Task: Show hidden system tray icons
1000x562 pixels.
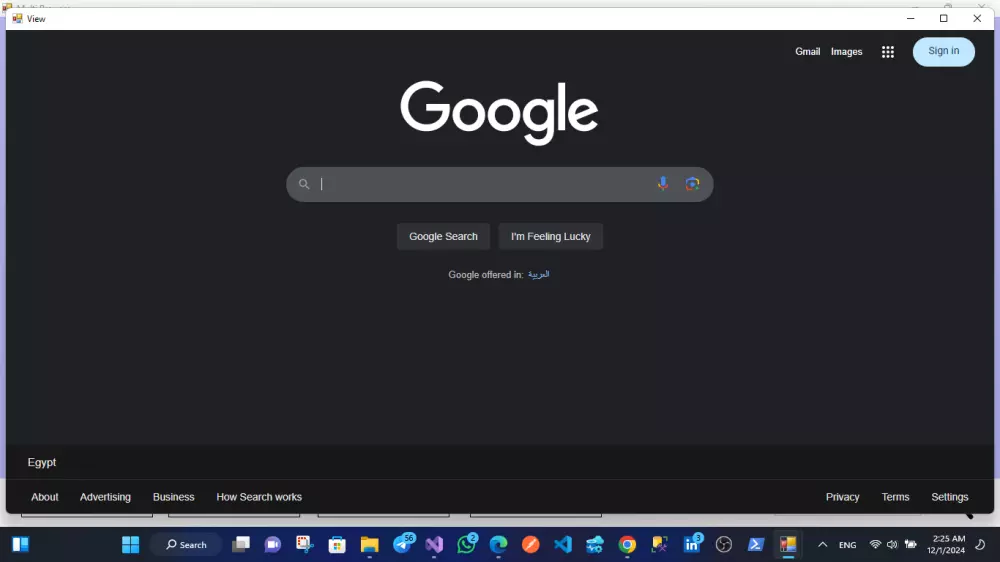Action: [823, 545]
